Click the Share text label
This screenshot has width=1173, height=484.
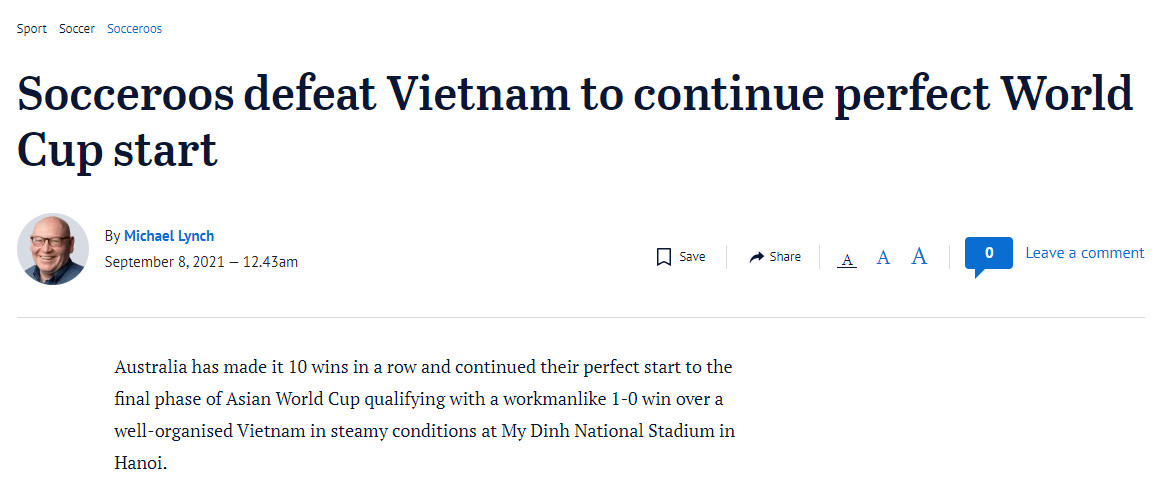[x=785, y=257]
